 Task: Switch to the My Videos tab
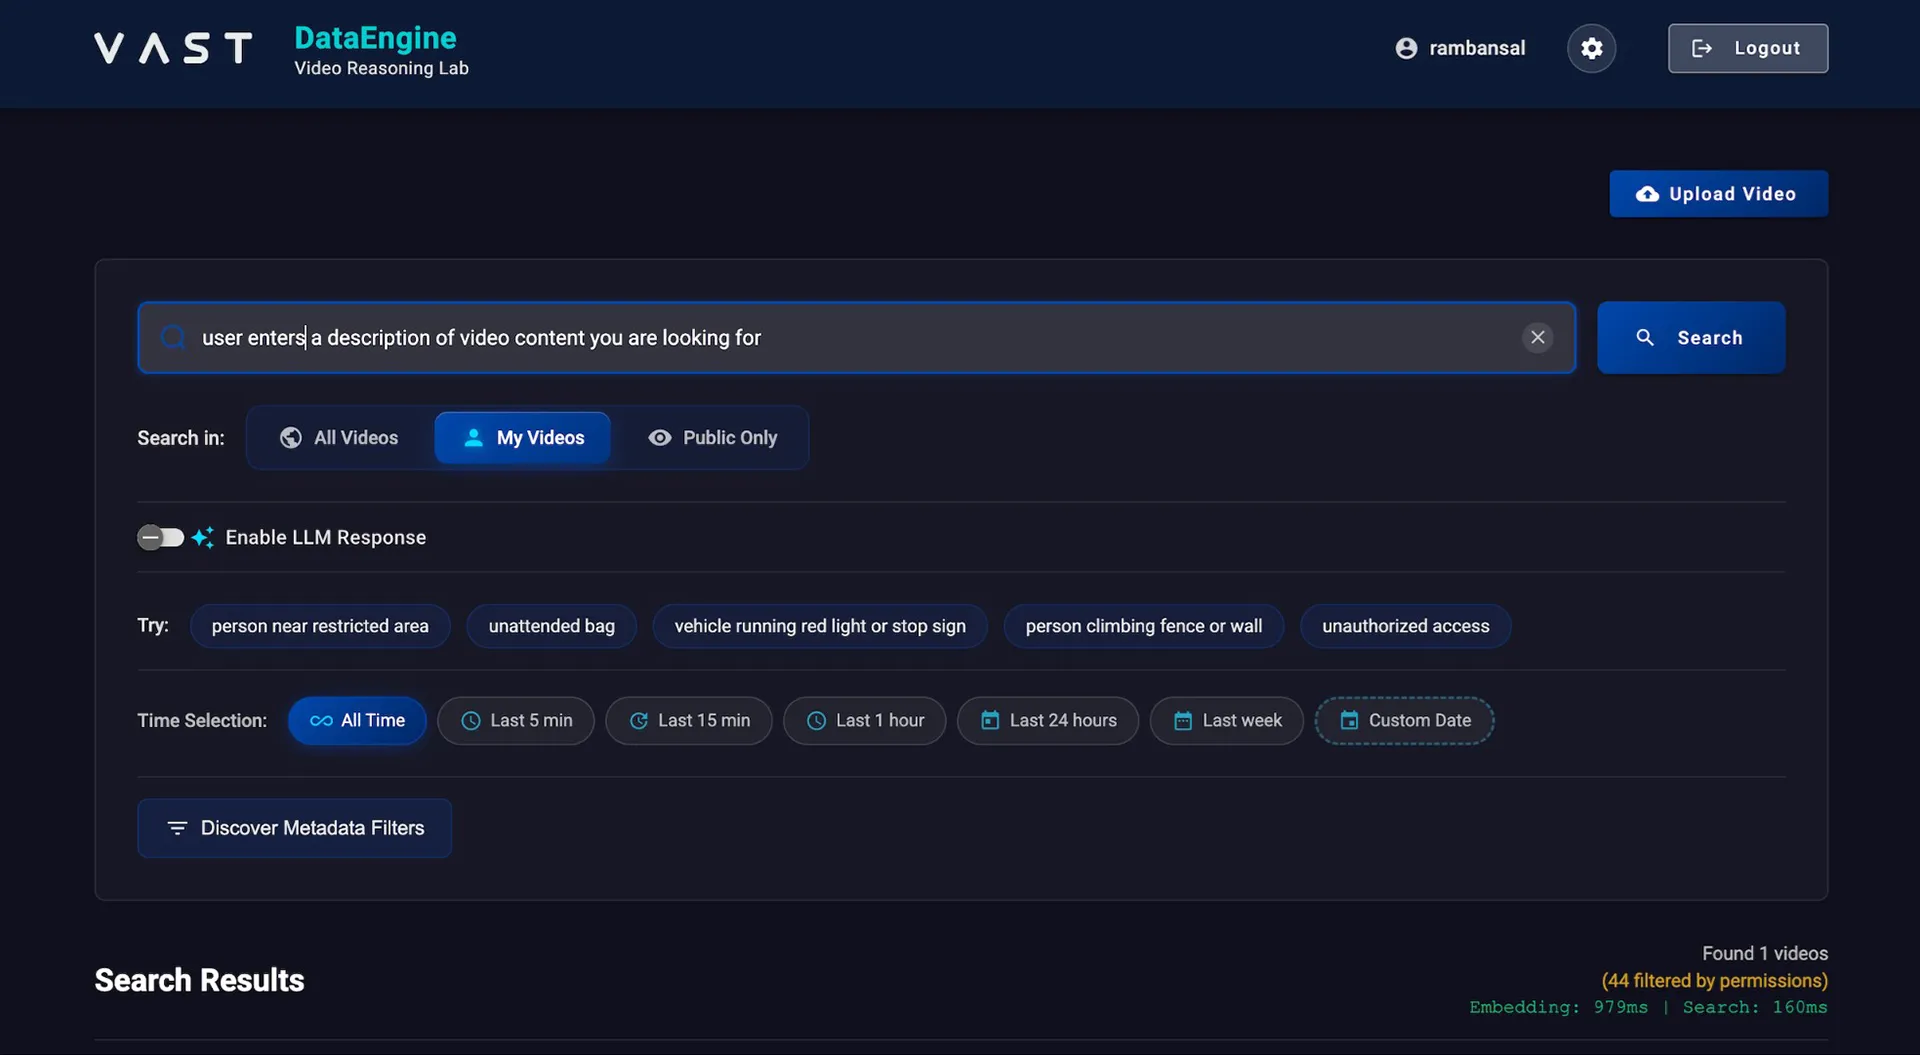click(521, 438)
